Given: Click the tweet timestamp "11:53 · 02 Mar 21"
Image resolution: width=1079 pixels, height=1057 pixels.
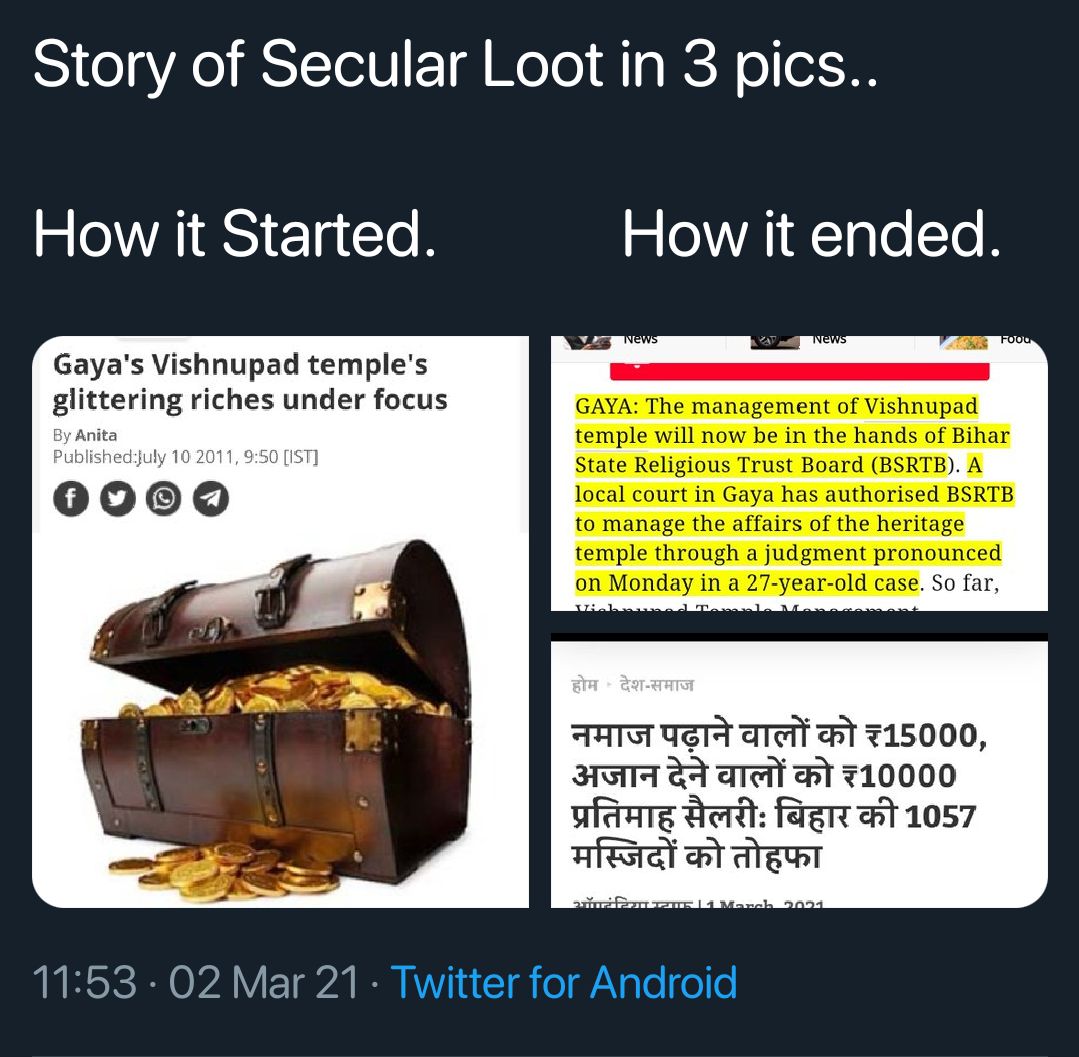Looking at the screenshot, I should [x=196, y=982].
